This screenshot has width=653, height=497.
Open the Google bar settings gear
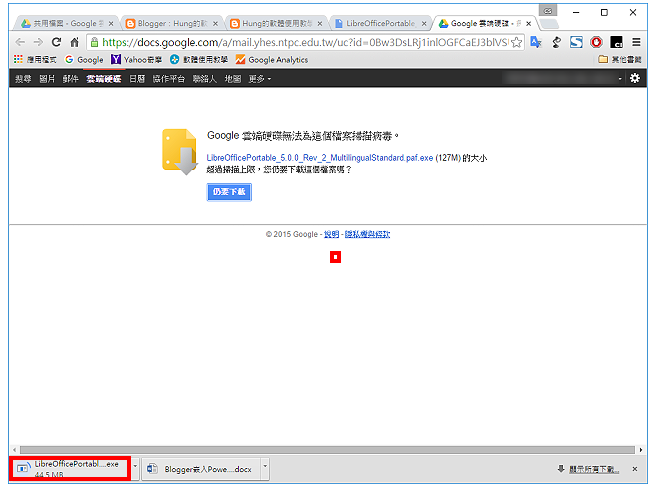point(635,78)
